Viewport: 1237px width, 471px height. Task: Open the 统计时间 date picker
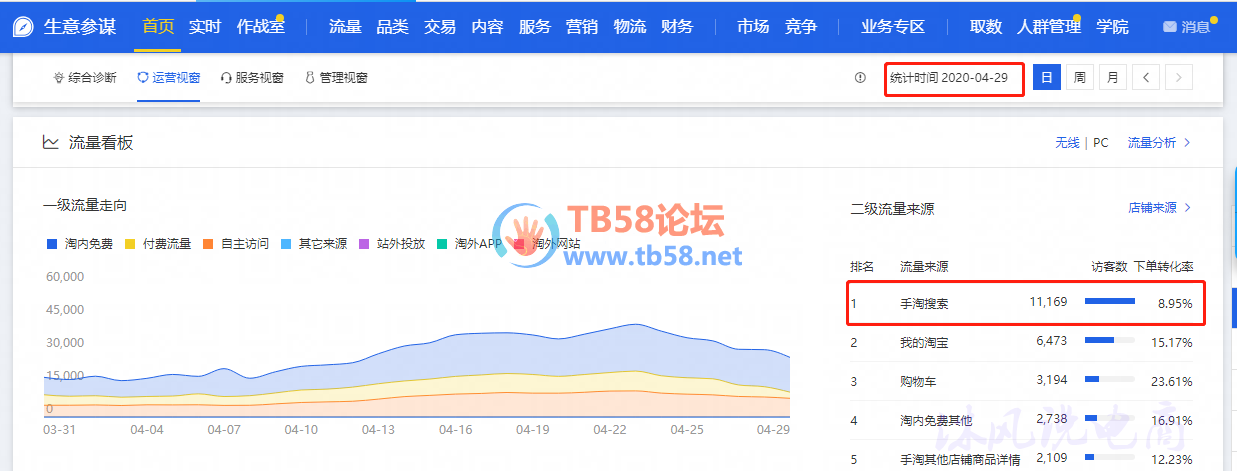point(954,77)
